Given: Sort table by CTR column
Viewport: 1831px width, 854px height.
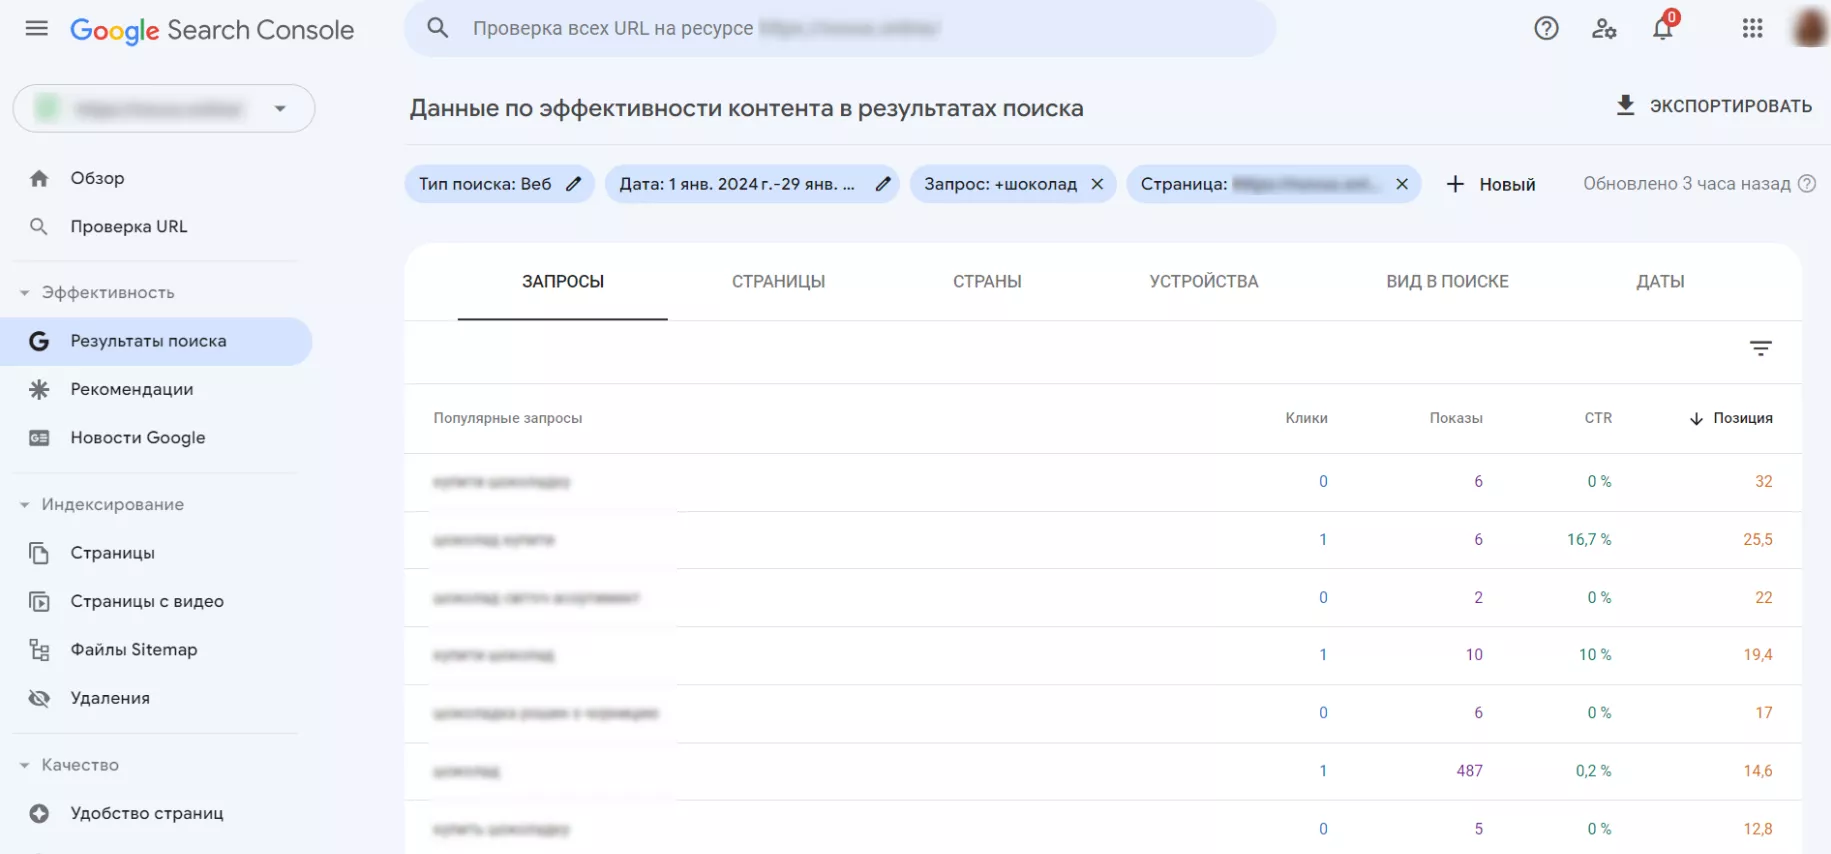Looking at the screenshot, I should 1598,418.
